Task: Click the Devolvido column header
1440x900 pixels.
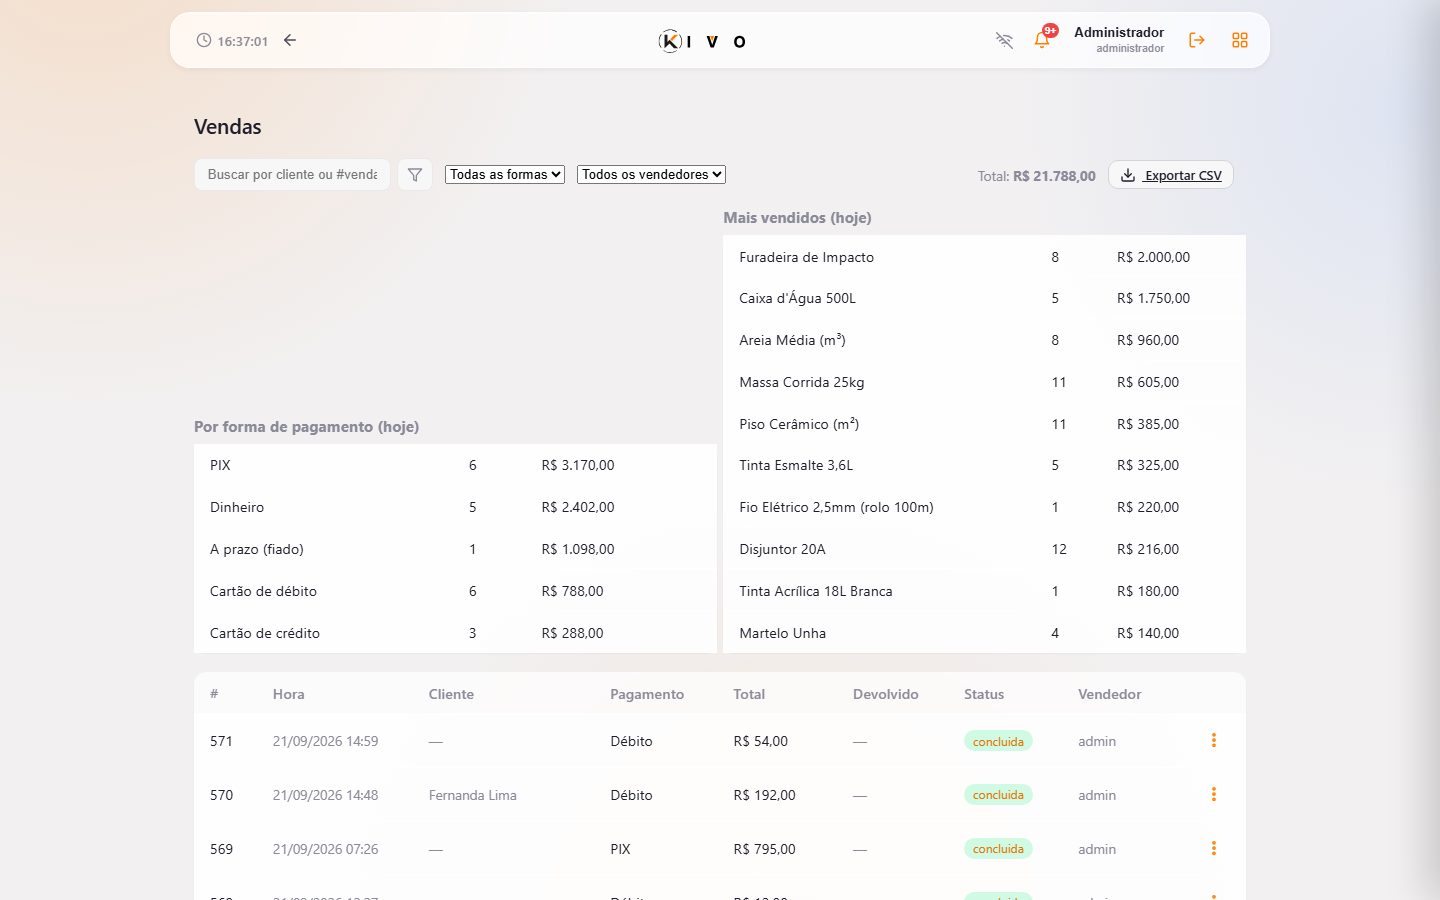Action: click(885, 694)
